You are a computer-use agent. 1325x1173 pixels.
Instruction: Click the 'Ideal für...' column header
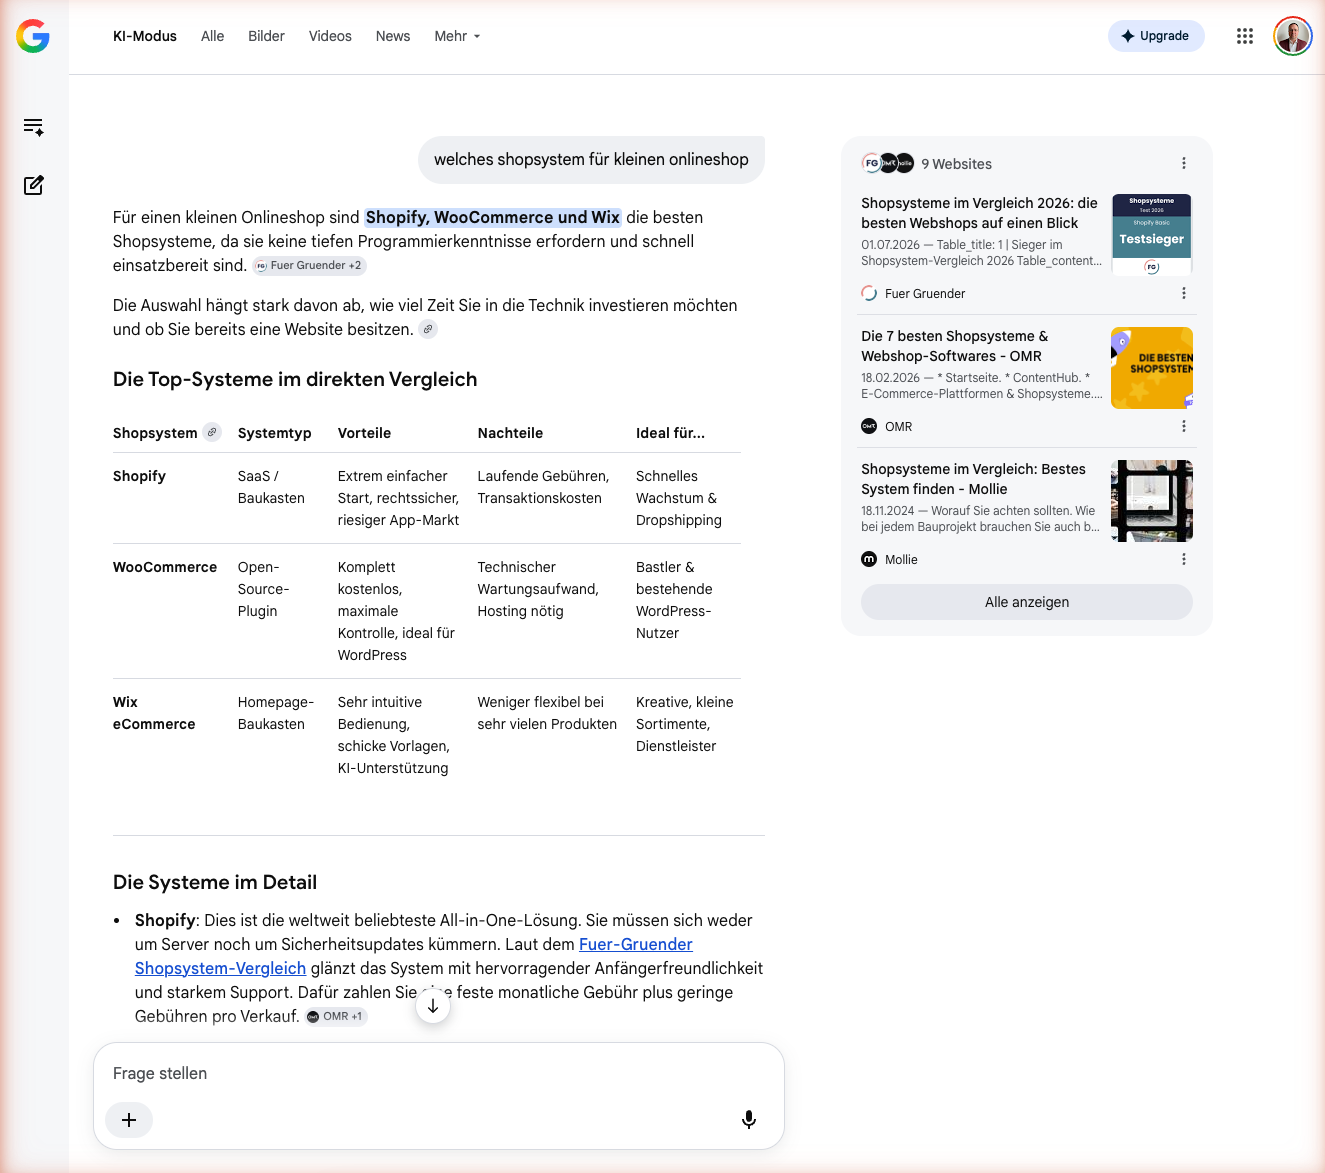670,433
